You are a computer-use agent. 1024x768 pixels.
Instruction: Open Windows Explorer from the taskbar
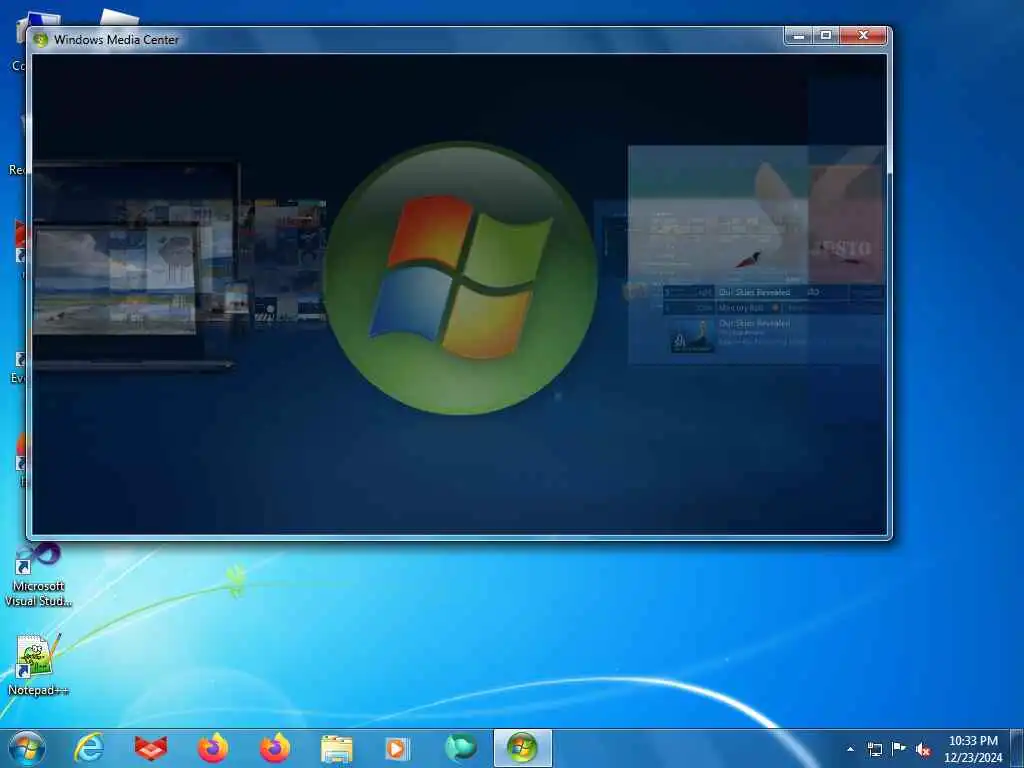336,748
